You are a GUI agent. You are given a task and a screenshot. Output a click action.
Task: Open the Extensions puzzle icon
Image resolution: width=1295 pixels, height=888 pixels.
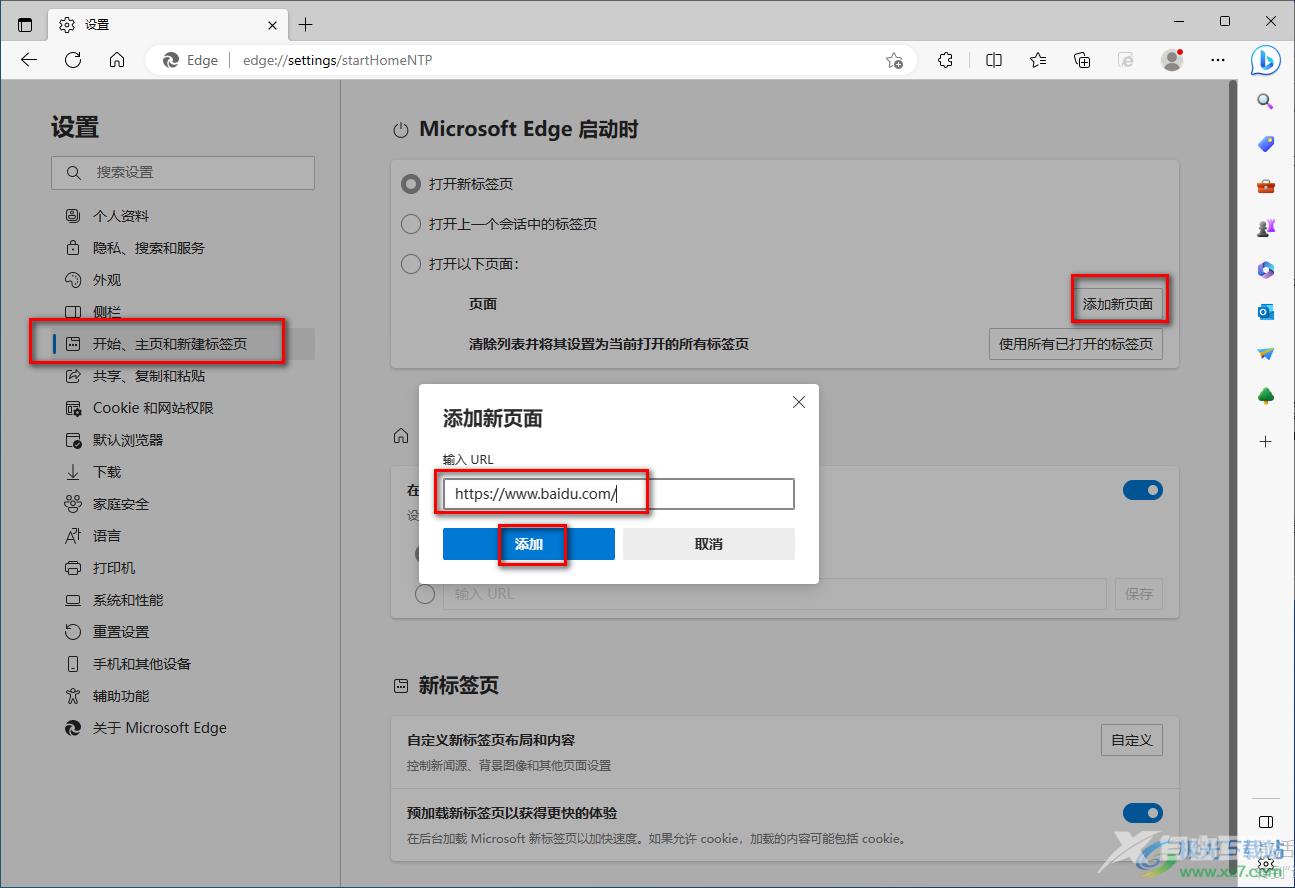(945, 60)
